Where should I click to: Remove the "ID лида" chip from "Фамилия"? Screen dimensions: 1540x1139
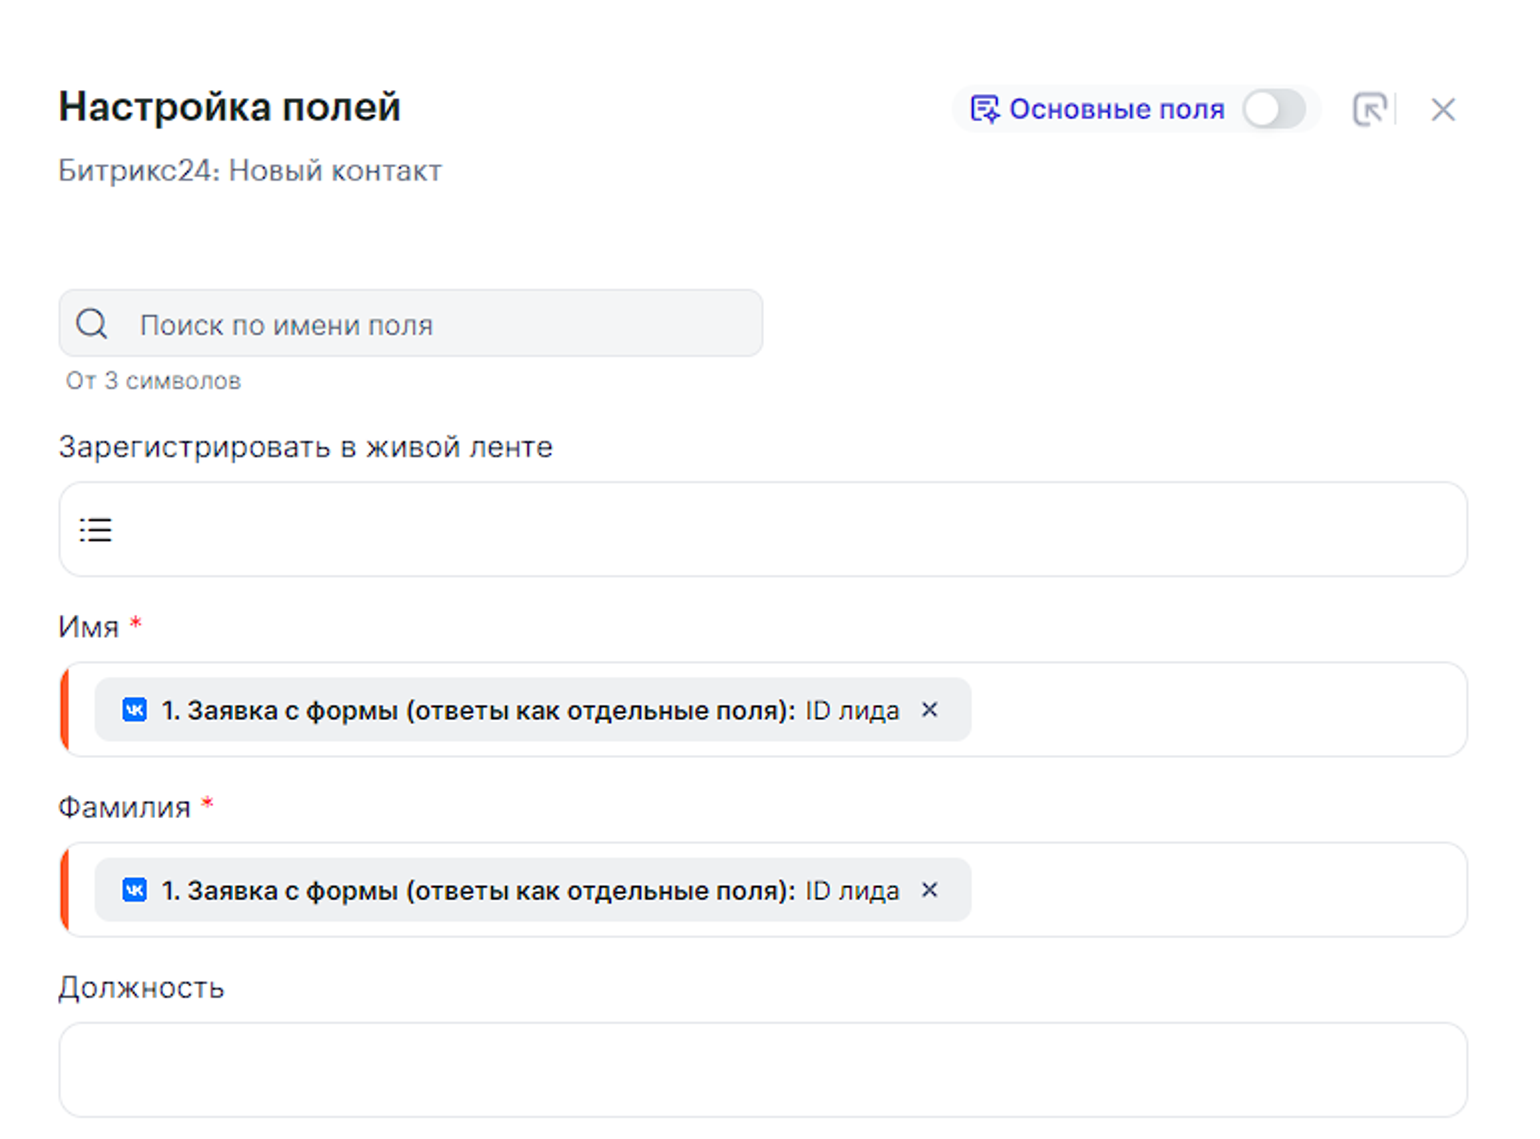coord(929,890)
